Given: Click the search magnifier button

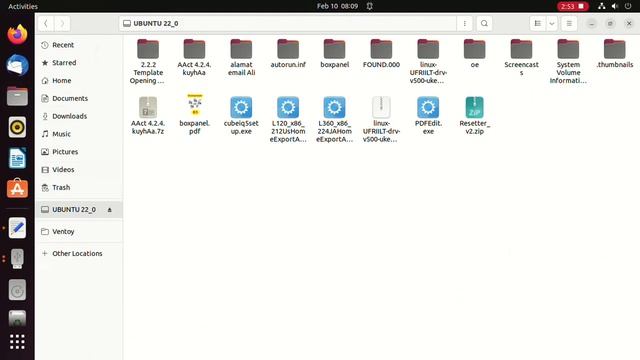Looking at the screenshot, I should coord(484,23).
